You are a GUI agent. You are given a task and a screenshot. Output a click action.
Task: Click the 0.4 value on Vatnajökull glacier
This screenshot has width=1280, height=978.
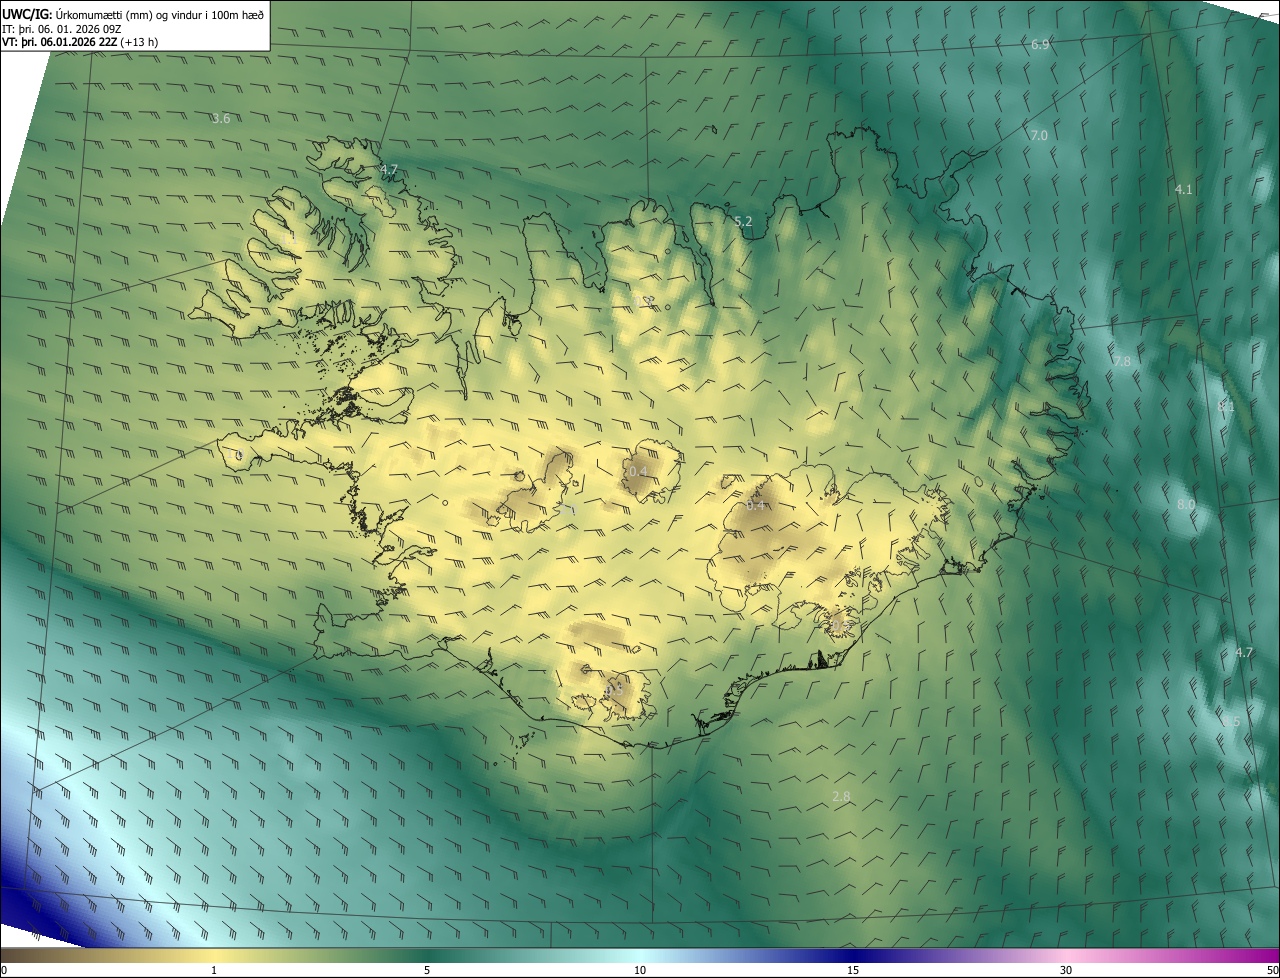[756, 505]
